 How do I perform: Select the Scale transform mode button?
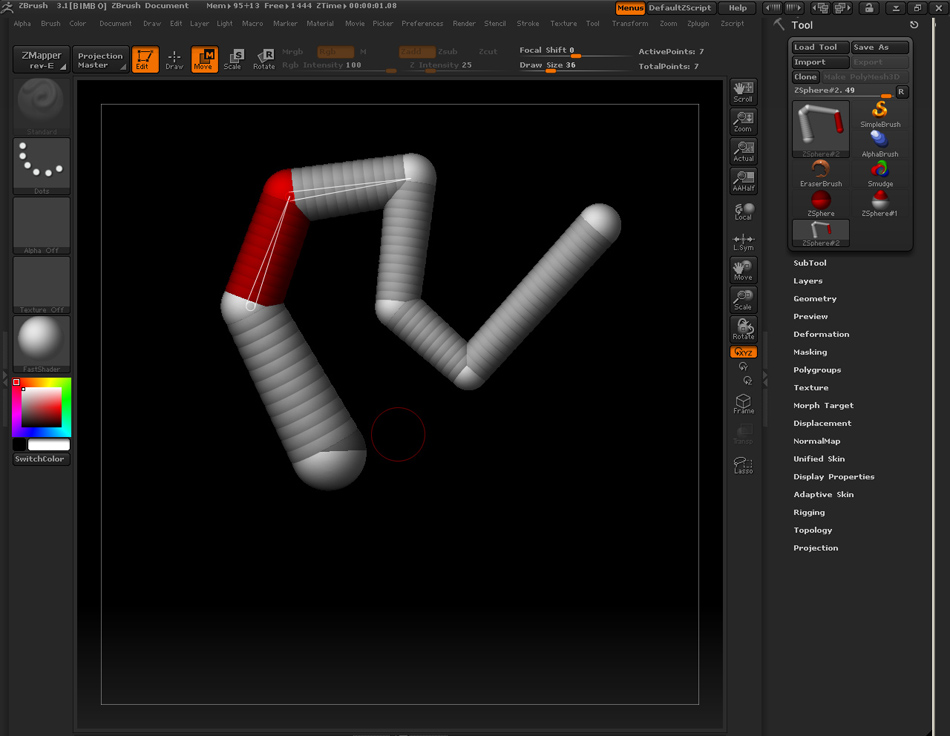click(x=234, y=59)
